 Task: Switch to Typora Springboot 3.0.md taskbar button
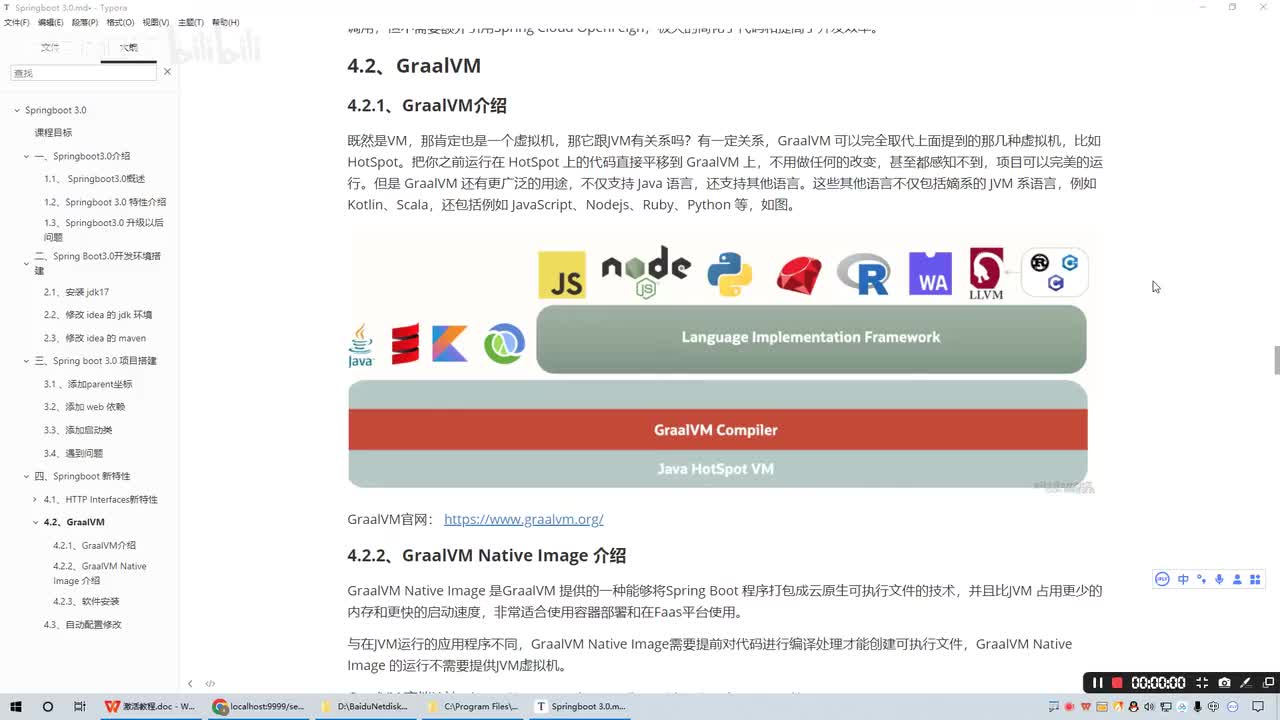(580, 706)
